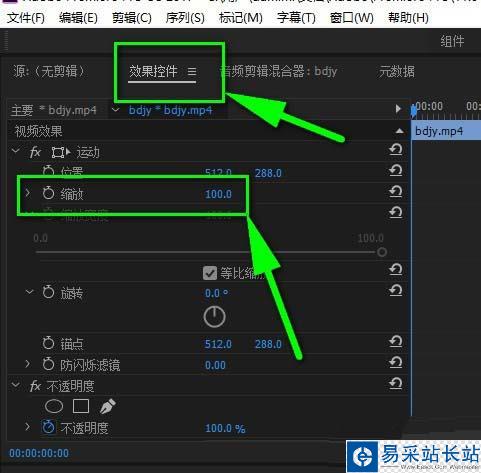The width and height of the screenshot is (481, 473).
Task: Collapse the 运动 effect group
Action: (x=15, y=151)
